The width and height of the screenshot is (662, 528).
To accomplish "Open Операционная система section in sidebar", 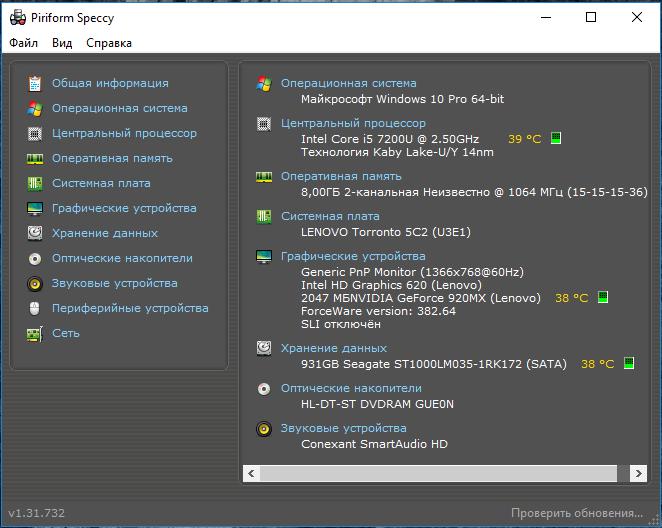I will point(119,108).
